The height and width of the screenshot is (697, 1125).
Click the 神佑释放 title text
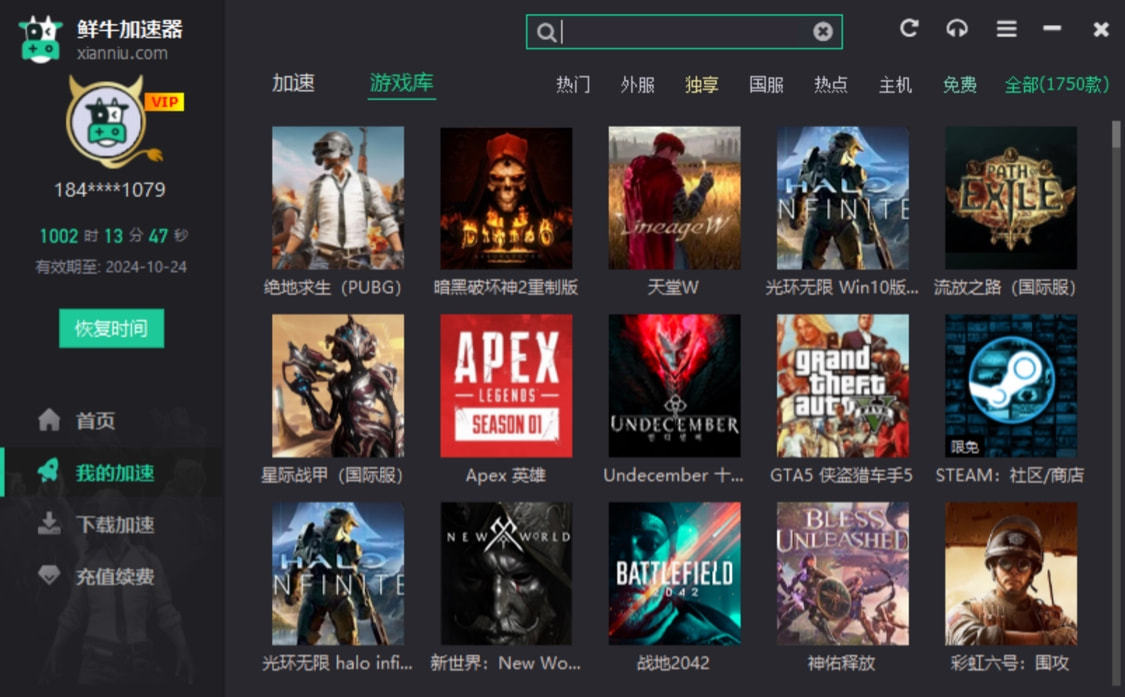[x=842, y=663]
